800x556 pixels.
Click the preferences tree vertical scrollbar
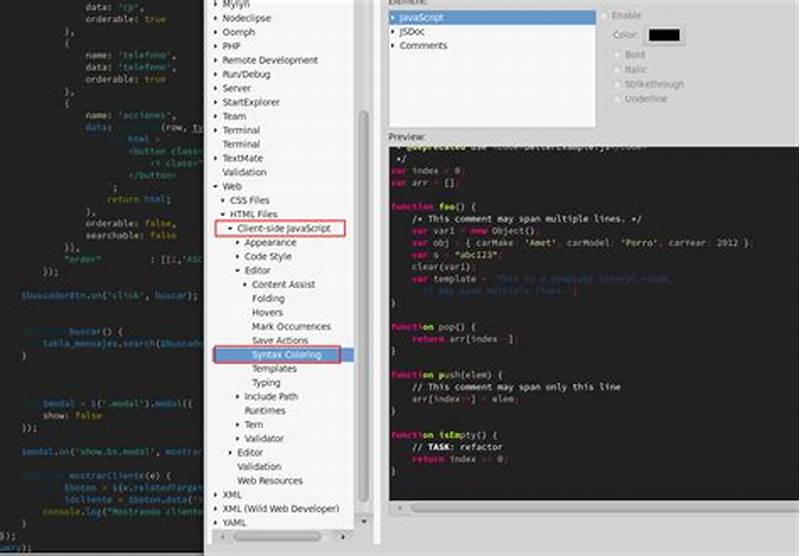click(364, 306)
